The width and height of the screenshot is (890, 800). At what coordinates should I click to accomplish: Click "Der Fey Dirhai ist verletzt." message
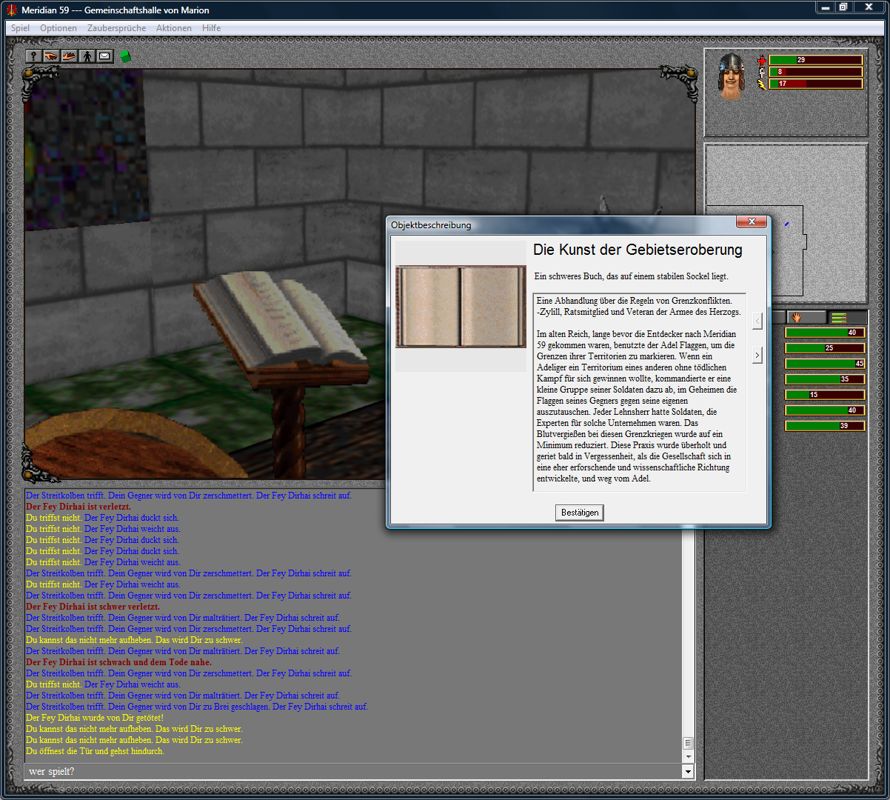point(78,506)
